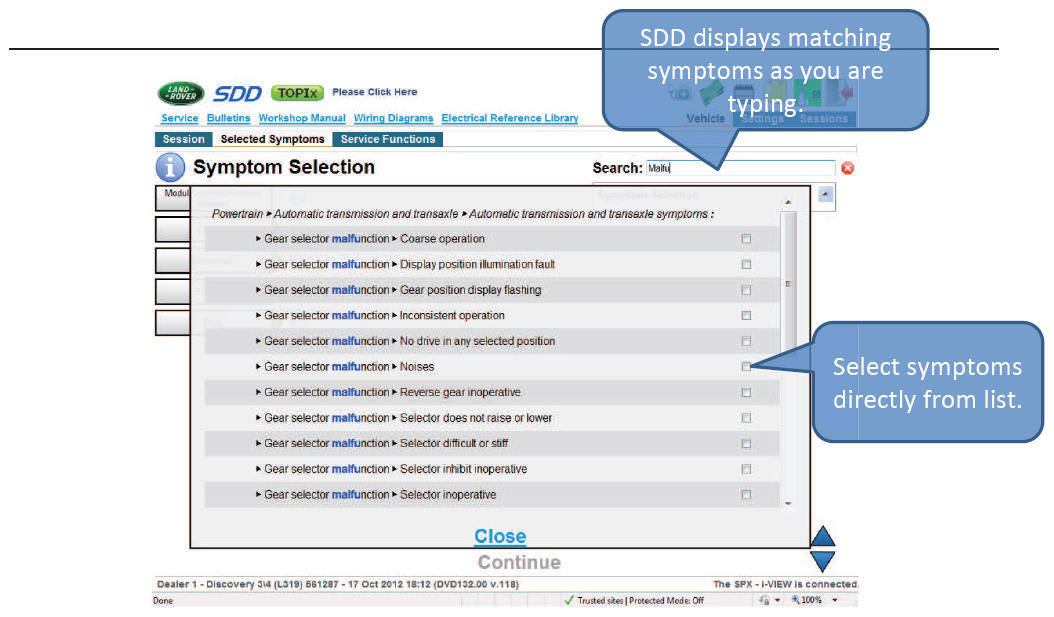The height and width of the screenshot is (617, 1054).
Task: Click the blue up arrow triangle
Action: pyautogui.click(x=822, y=537)
